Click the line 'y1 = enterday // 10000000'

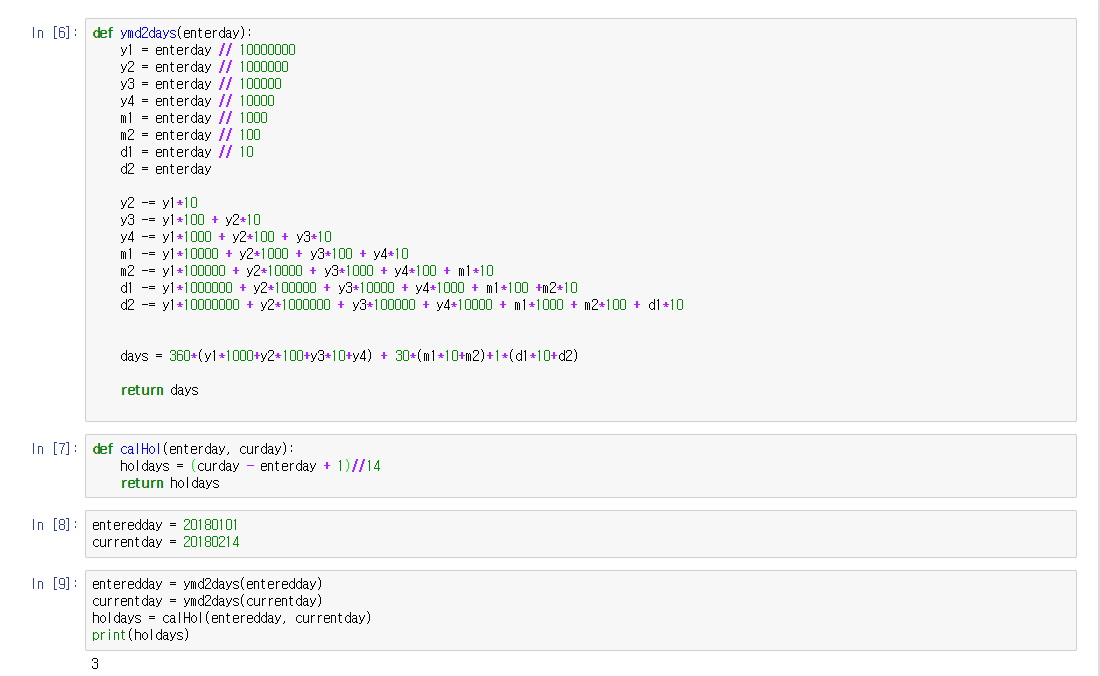(x=208, y=50)
